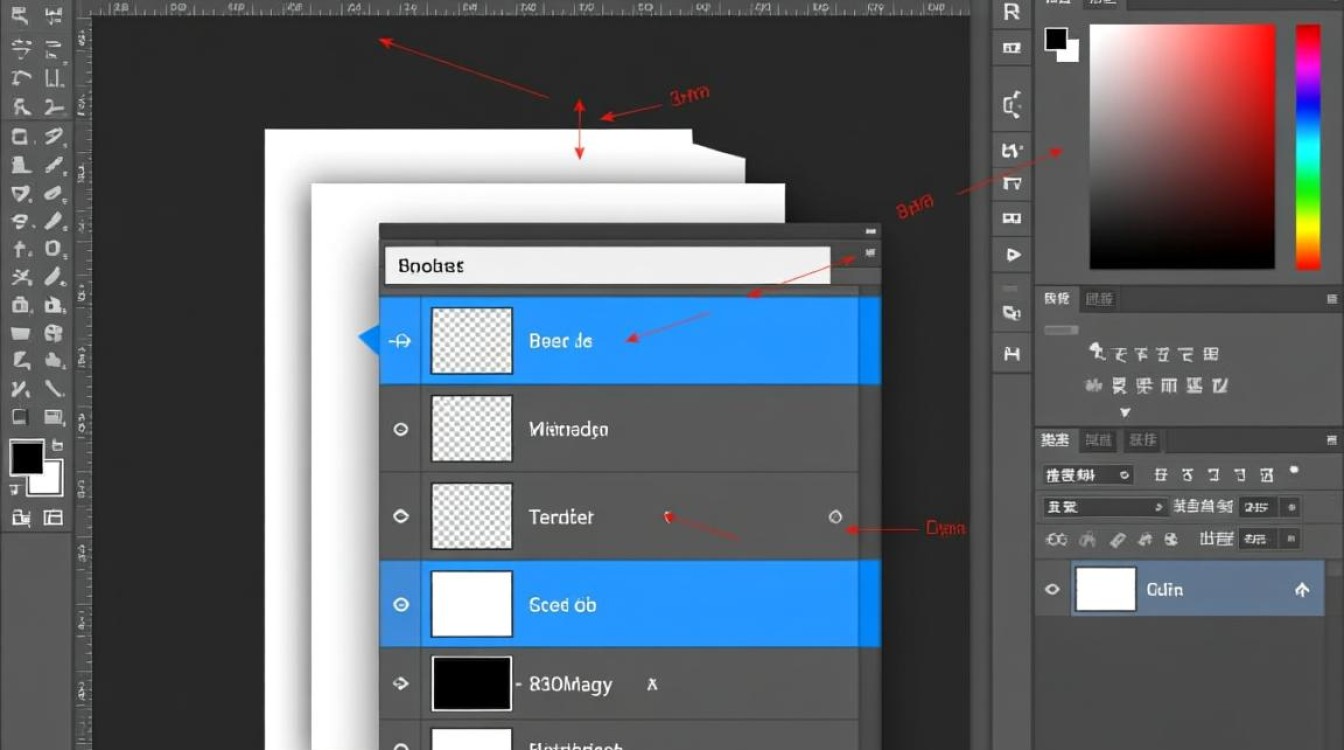Pick a shade in the red color field
This screenshot has width=1344, height=750.
coord(1182,146)
